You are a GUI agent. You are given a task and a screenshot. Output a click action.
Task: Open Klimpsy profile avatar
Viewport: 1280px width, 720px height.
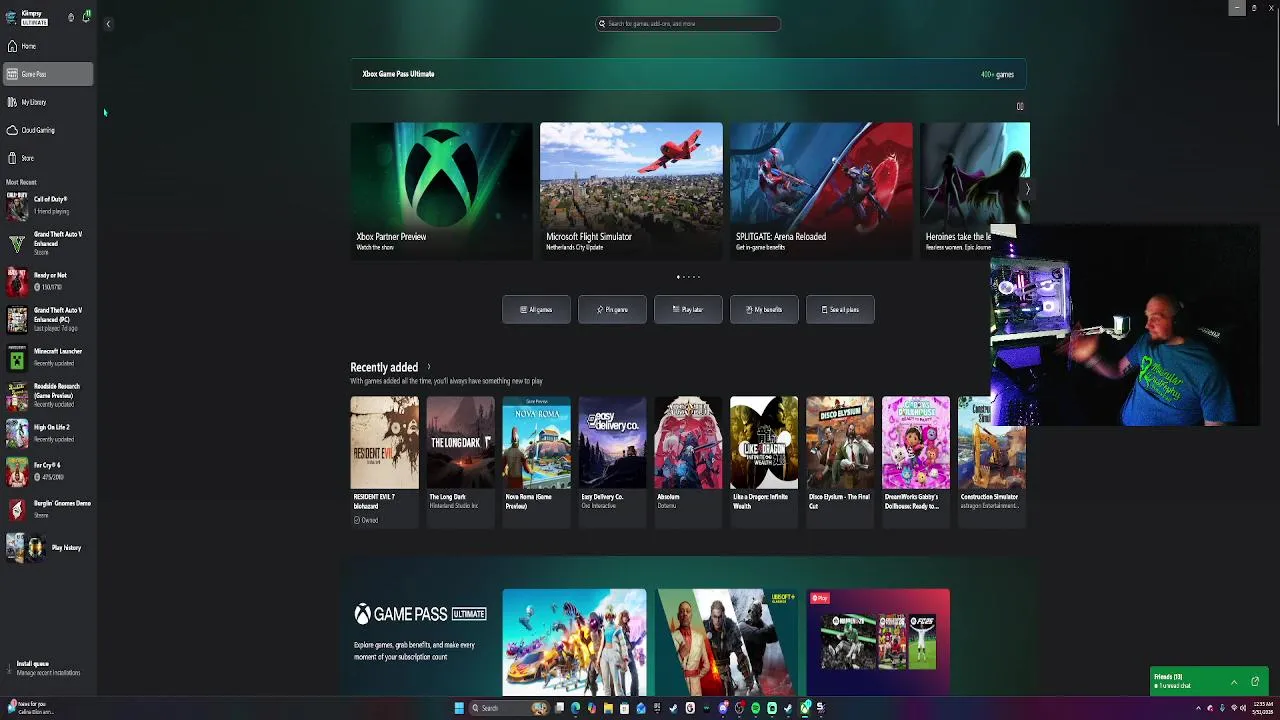pos(12,18)
